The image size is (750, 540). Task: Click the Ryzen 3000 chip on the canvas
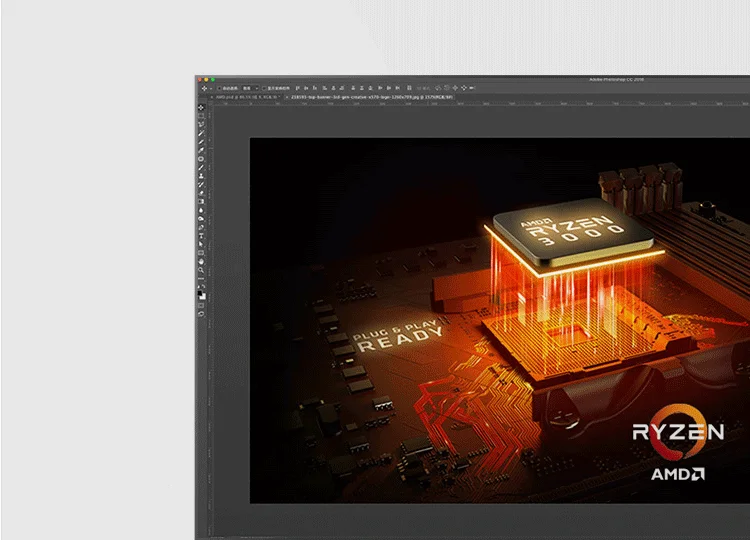point(570,228)
